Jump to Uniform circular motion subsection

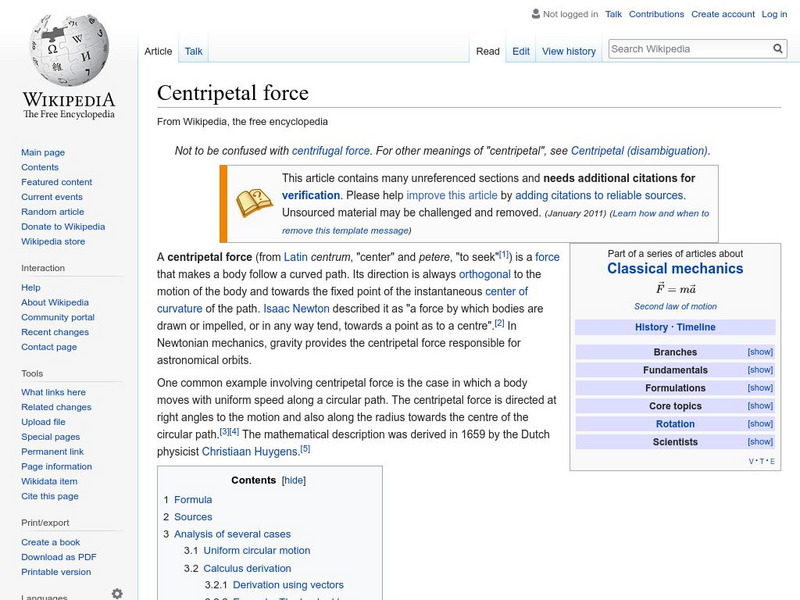tap(257, 551)
